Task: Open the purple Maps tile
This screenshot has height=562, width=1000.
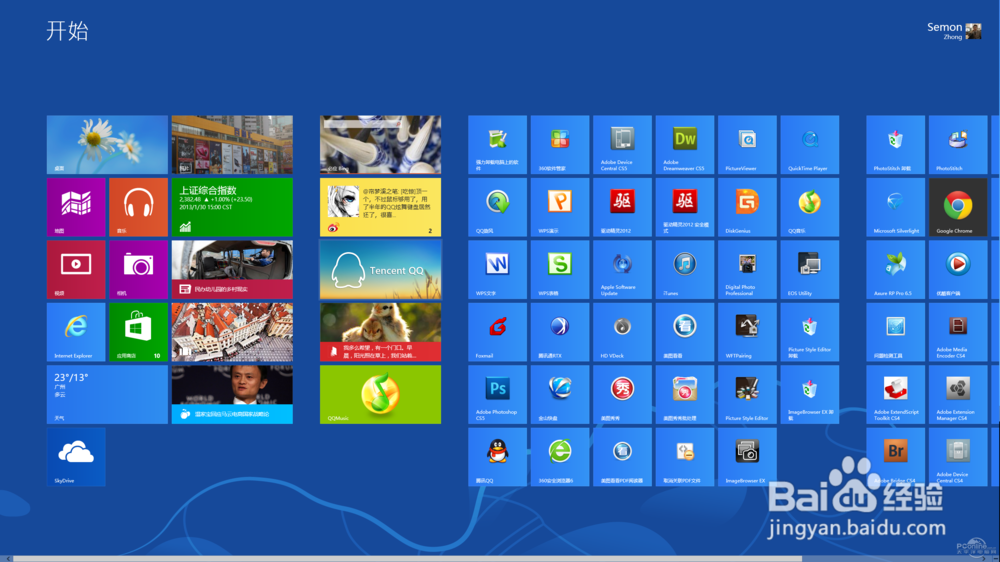Action: [x=76, y=207]
